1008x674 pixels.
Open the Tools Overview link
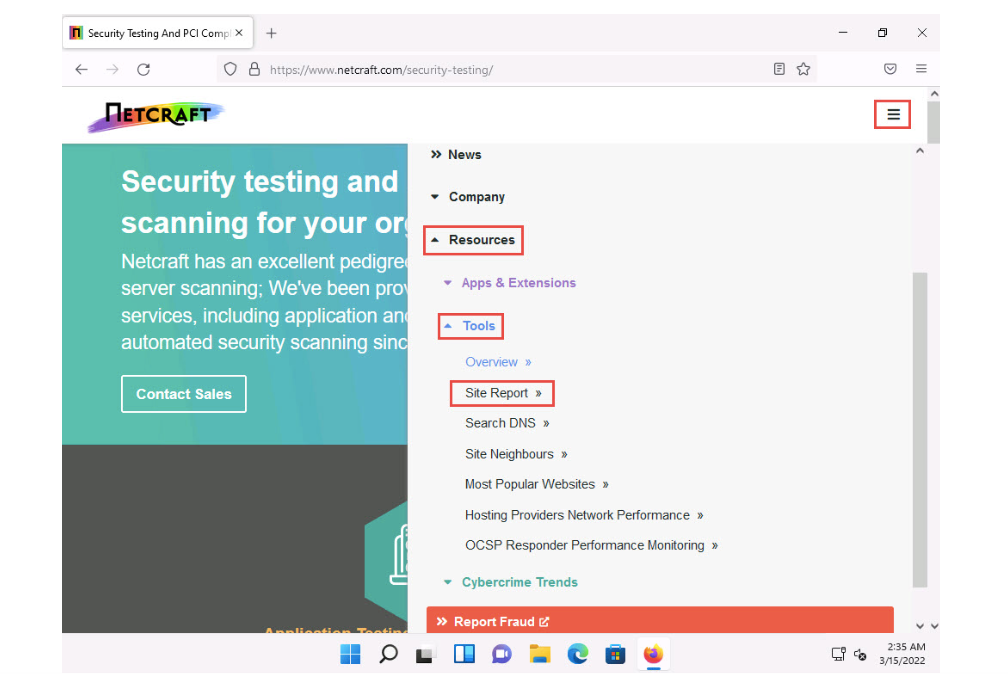498,362
